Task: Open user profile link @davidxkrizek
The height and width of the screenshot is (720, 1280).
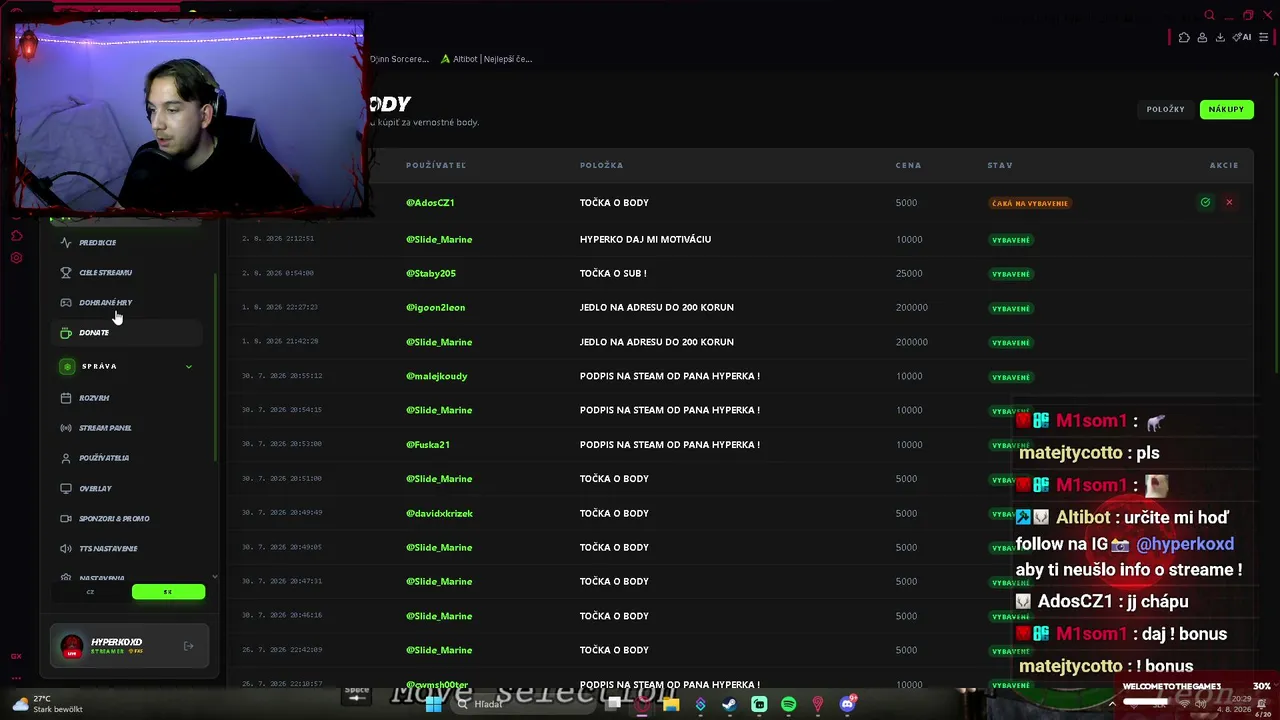Action: [439, 514]
